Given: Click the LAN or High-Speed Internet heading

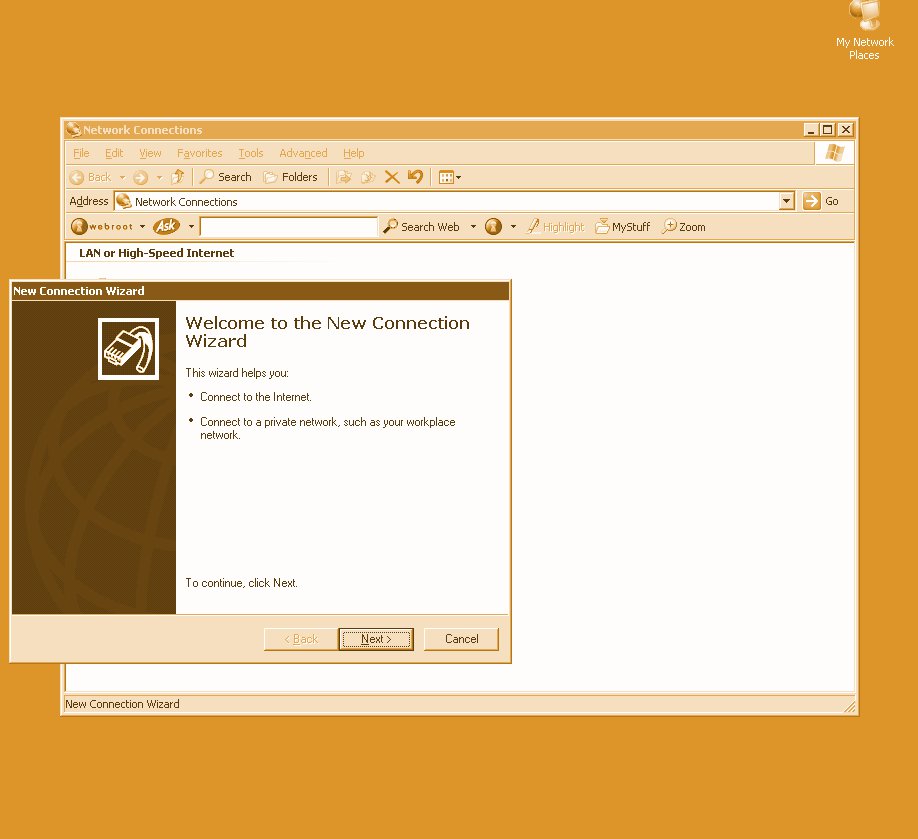Looking at the screenshot, I should (x=156, y=253).
